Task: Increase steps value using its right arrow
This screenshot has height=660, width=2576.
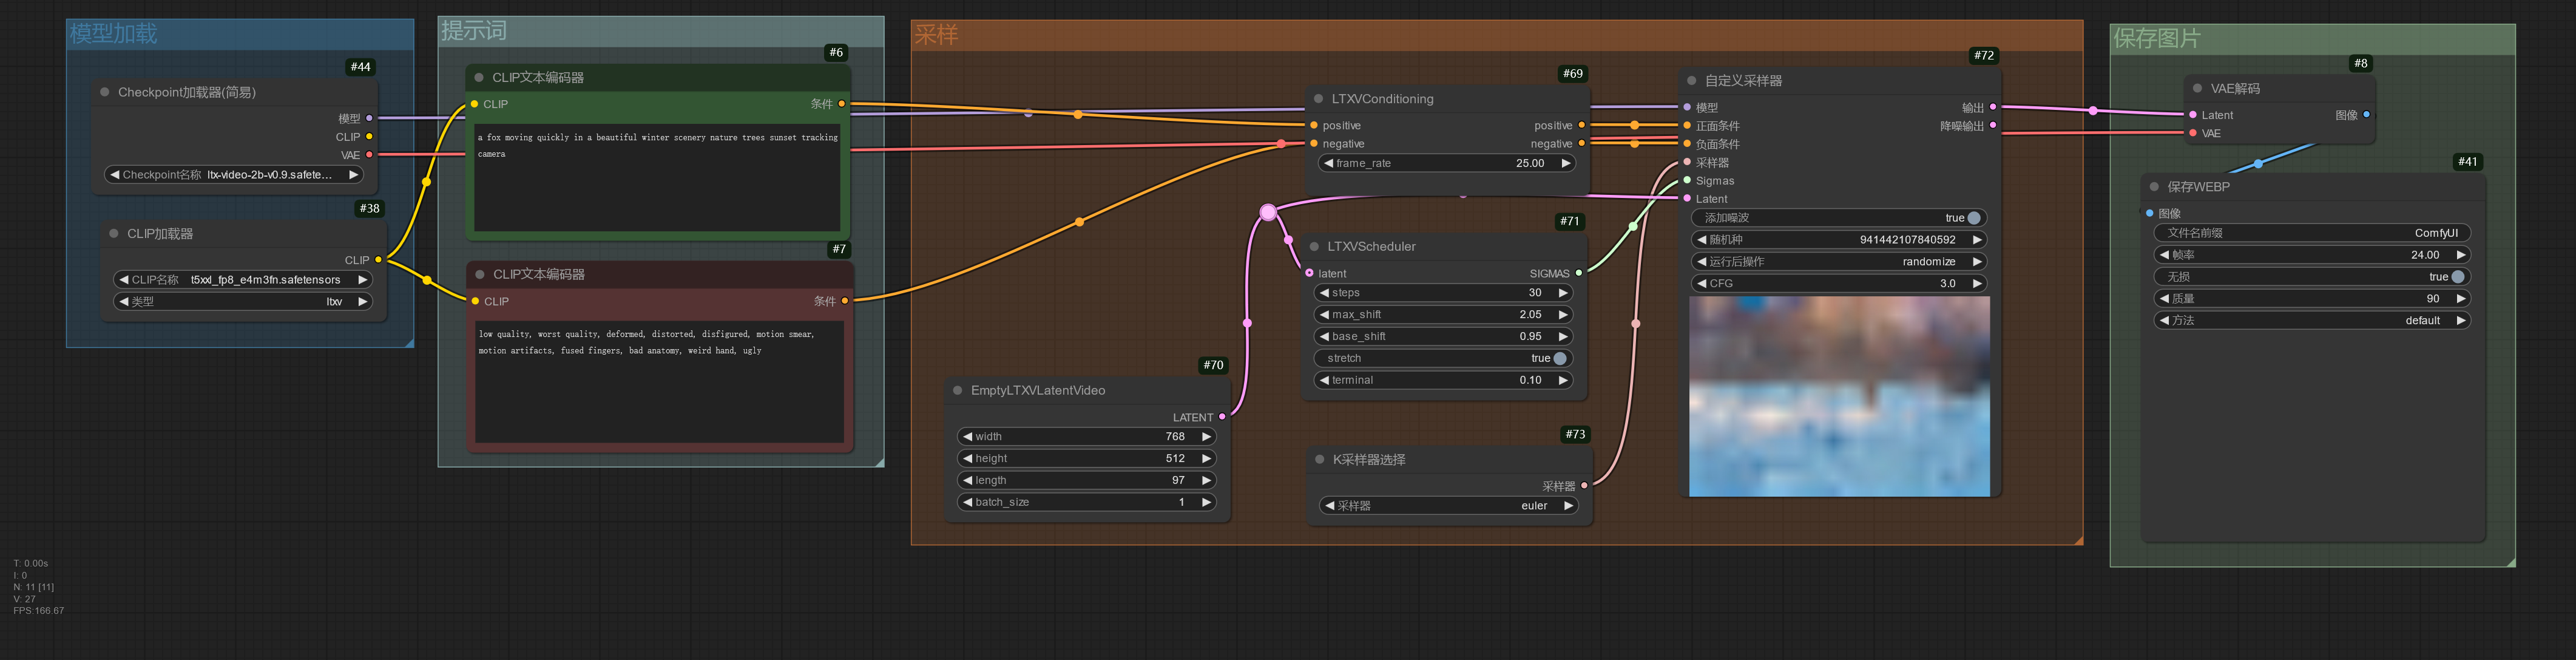Action: 1563,293
